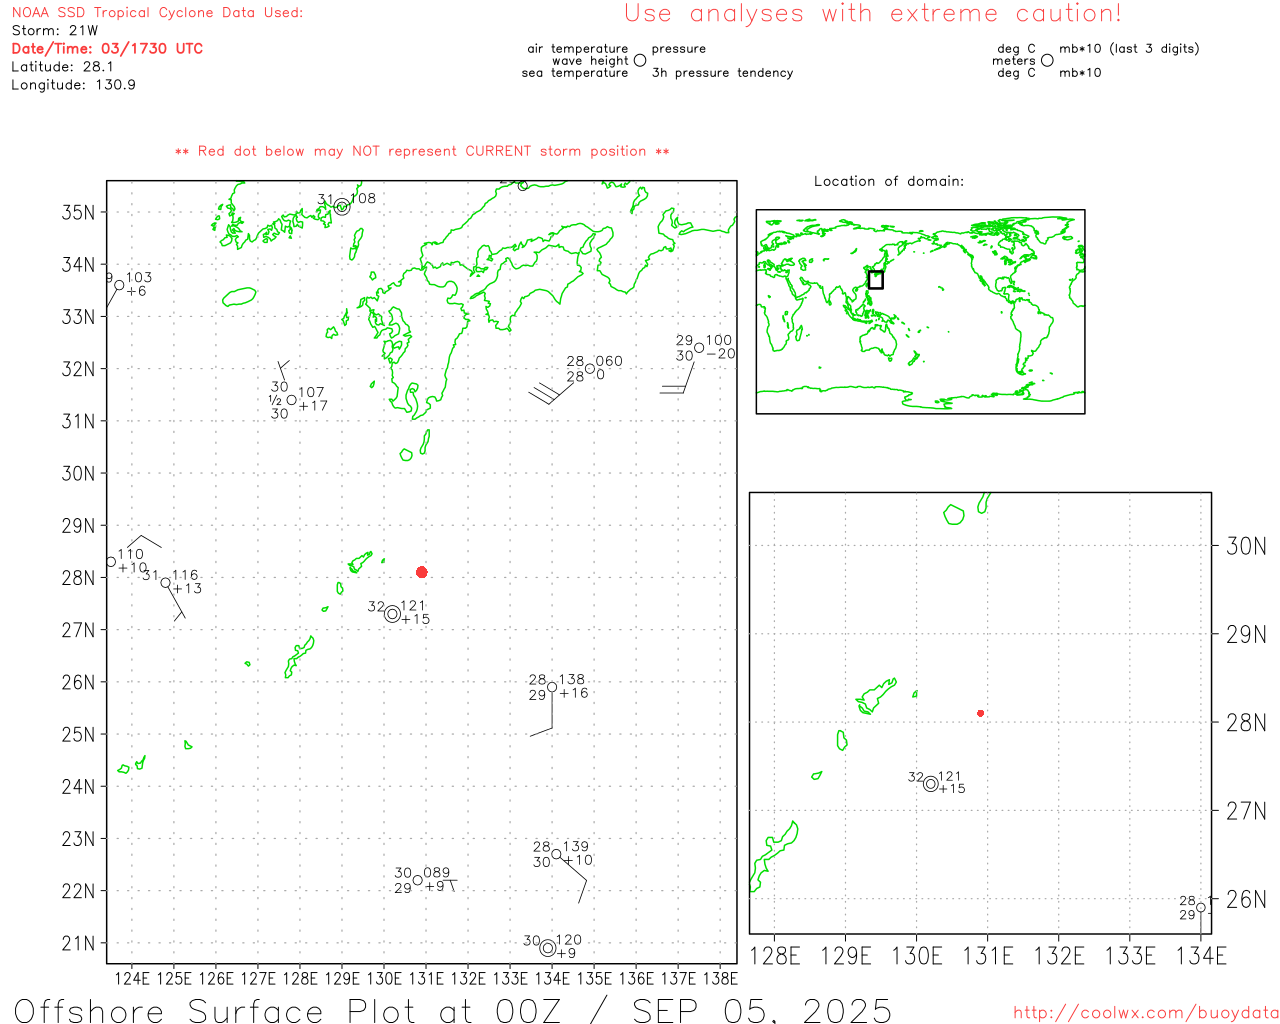Click the 'Latitude: 28.1' value
This screenshot has width=1280, height=1024.
coord(62,67)
